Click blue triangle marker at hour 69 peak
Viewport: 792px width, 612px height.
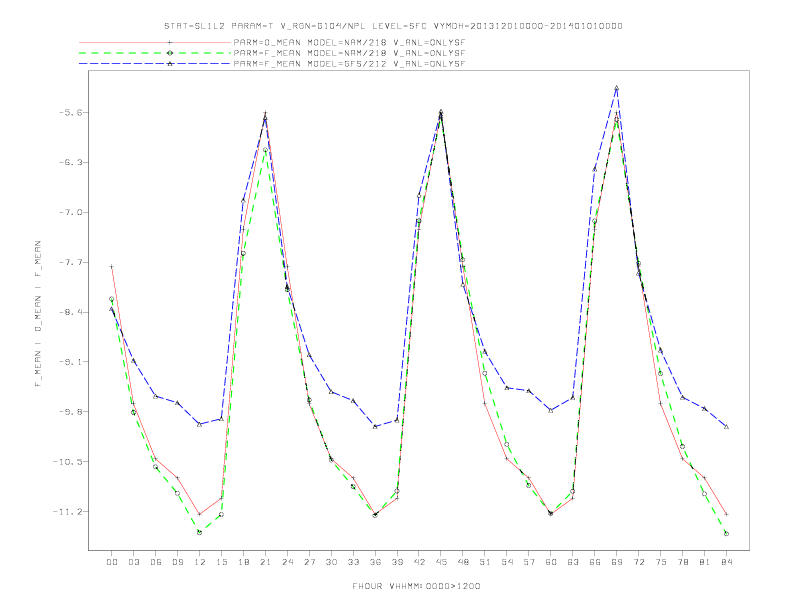pyautogui.click(x=617, y=88)
